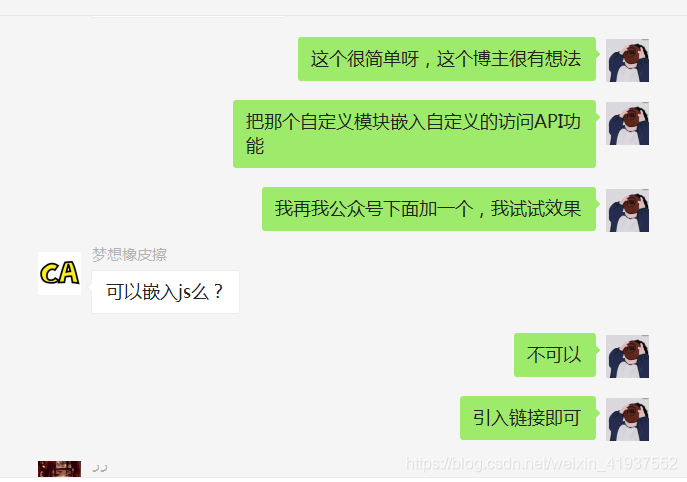
Task: Click the text '我试试效果' in third bubble
Action: pyautogui.click(x=536, y=209)
